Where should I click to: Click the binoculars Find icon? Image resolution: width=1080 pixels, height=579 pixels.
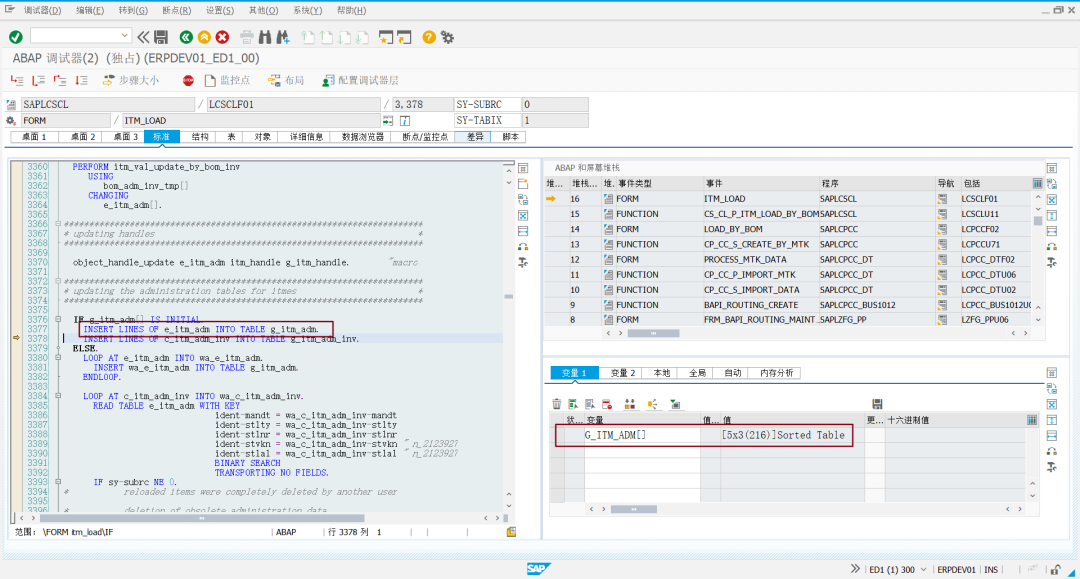264,37
